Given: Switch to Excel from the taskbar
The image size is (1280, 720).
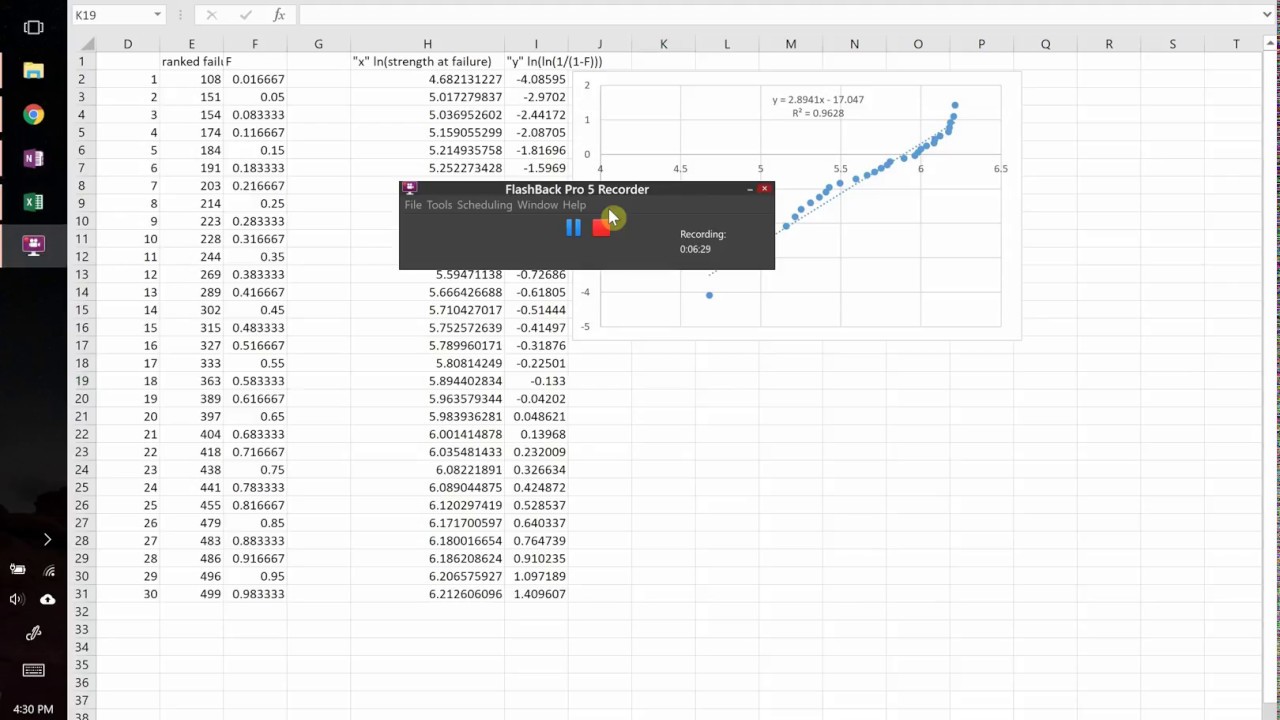Looking at the screenshot, I should pyautogui.click(x=33, y=202).
